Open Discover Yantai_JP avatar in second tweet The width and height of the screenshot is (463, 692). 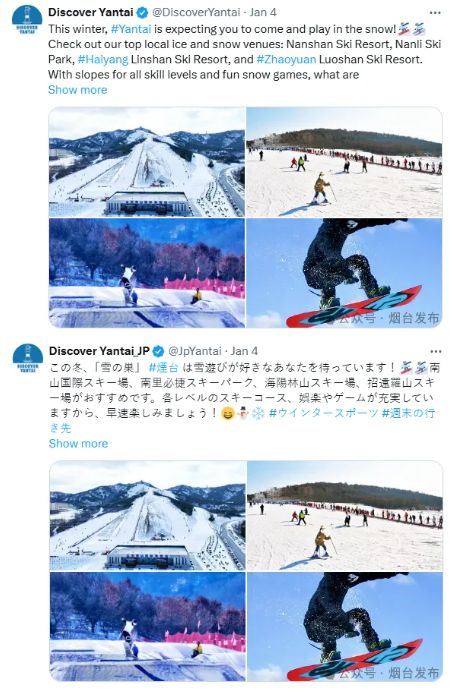pos(28,359)
